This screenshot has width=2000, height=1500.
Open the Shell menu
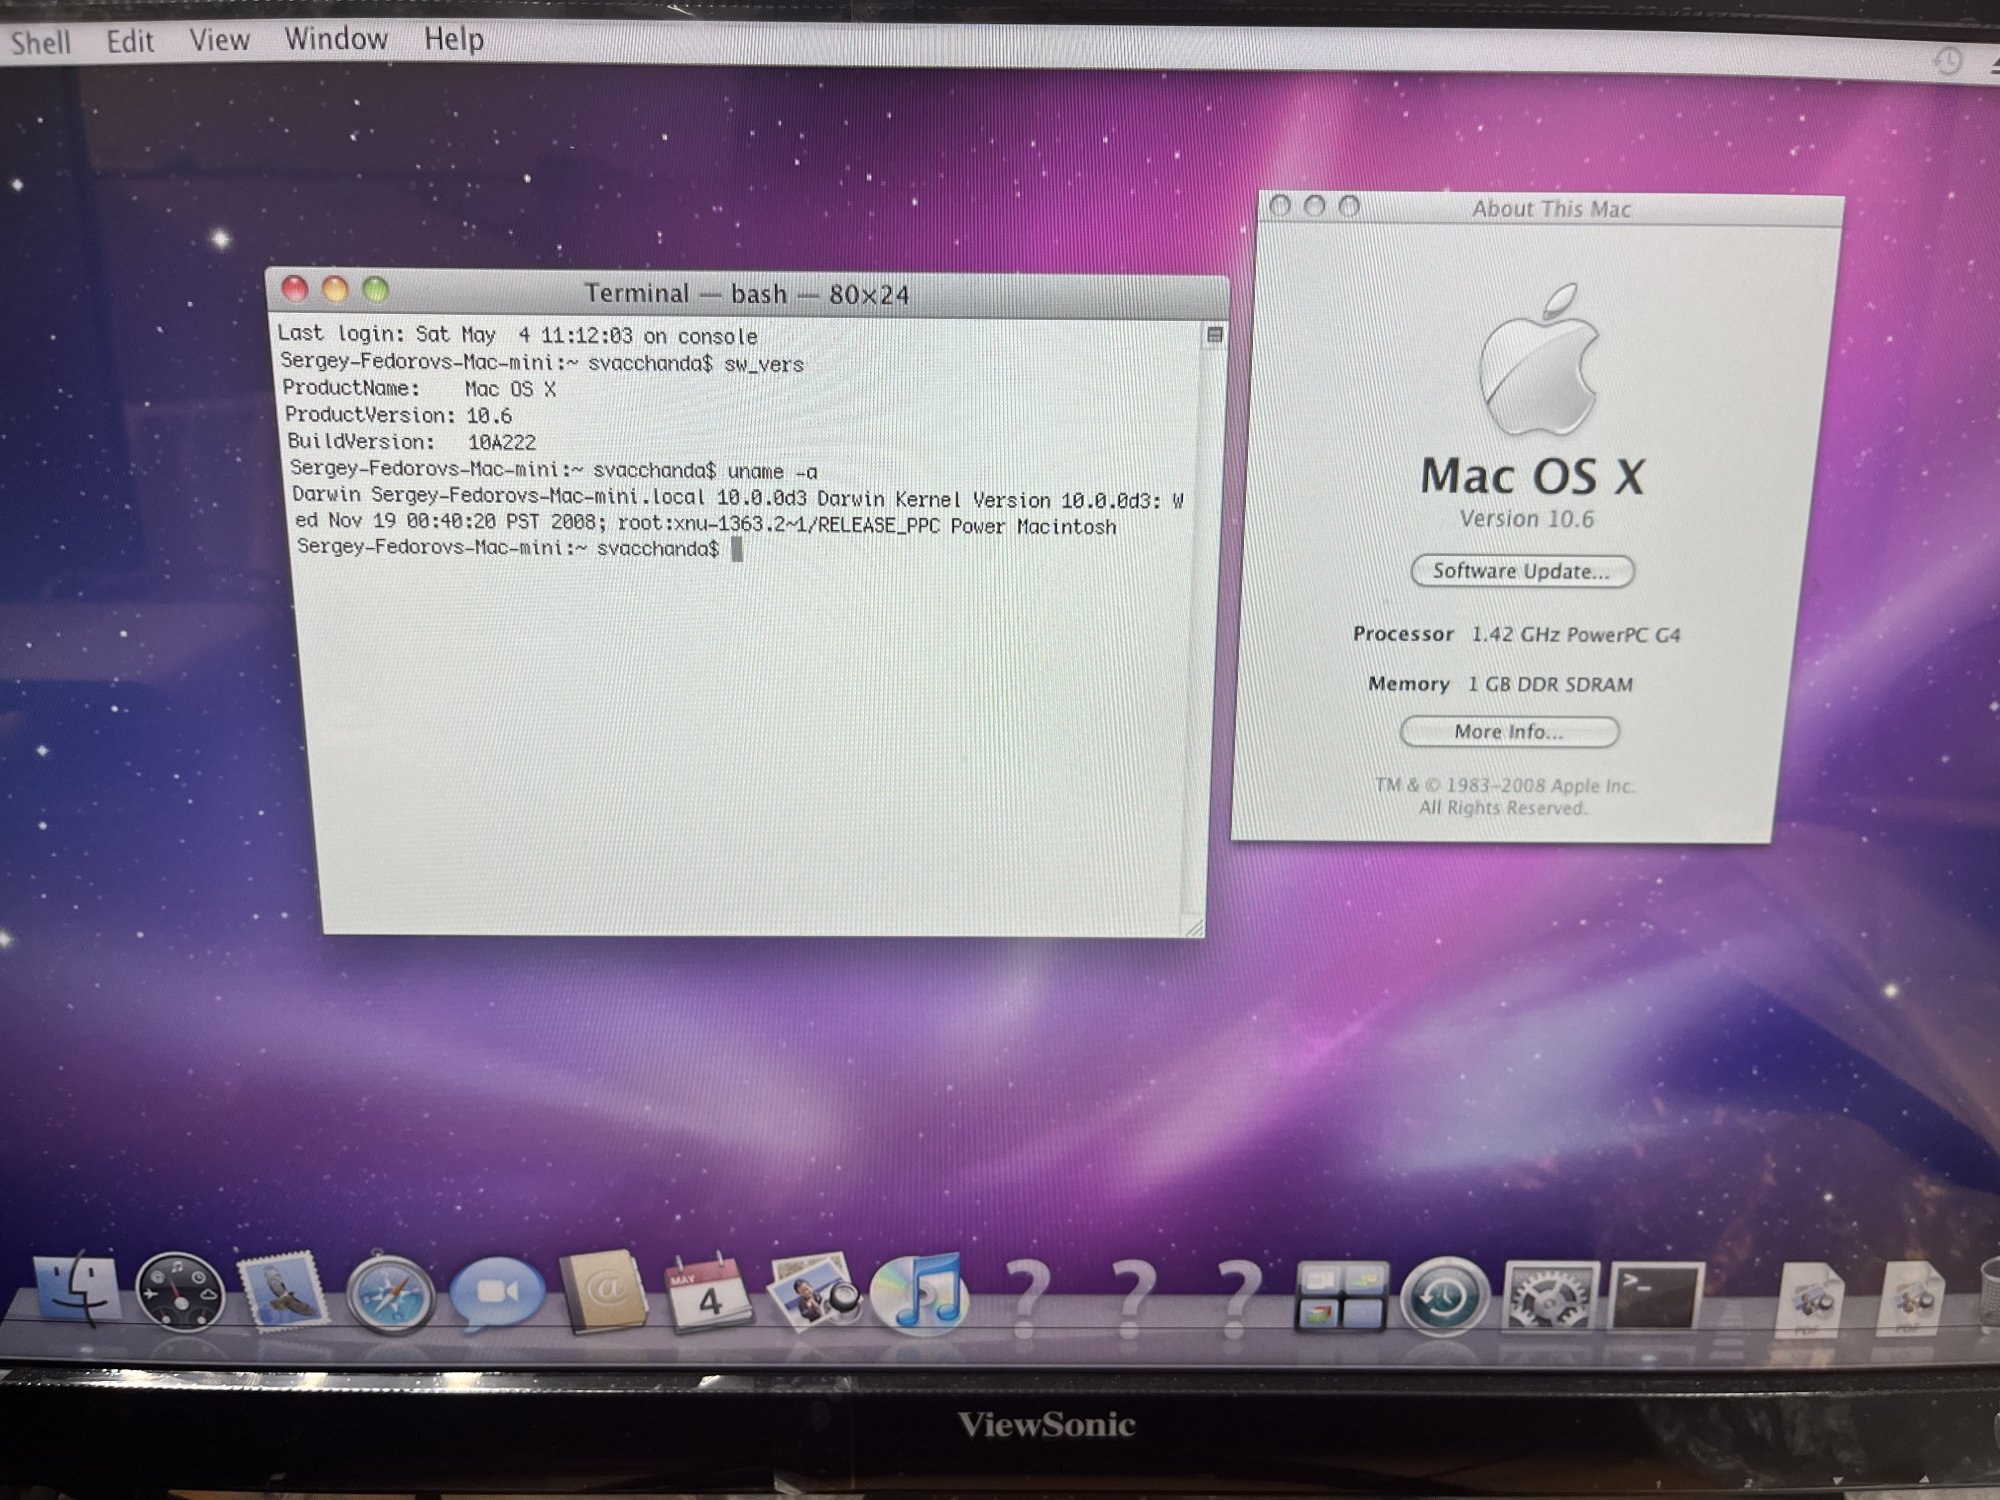40,42
